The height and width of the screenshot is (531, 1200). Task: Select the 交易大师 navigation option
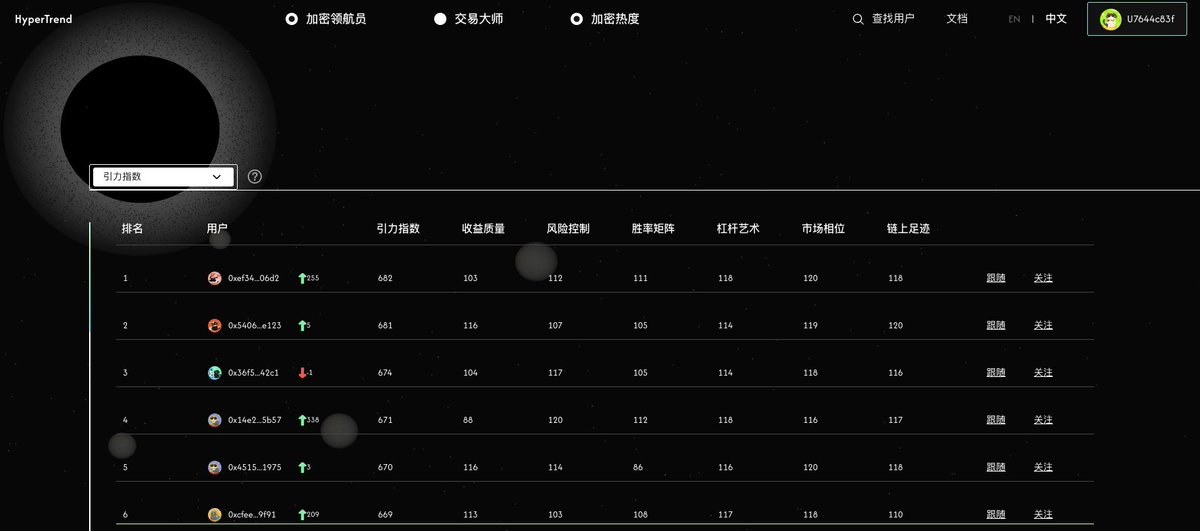468,19
